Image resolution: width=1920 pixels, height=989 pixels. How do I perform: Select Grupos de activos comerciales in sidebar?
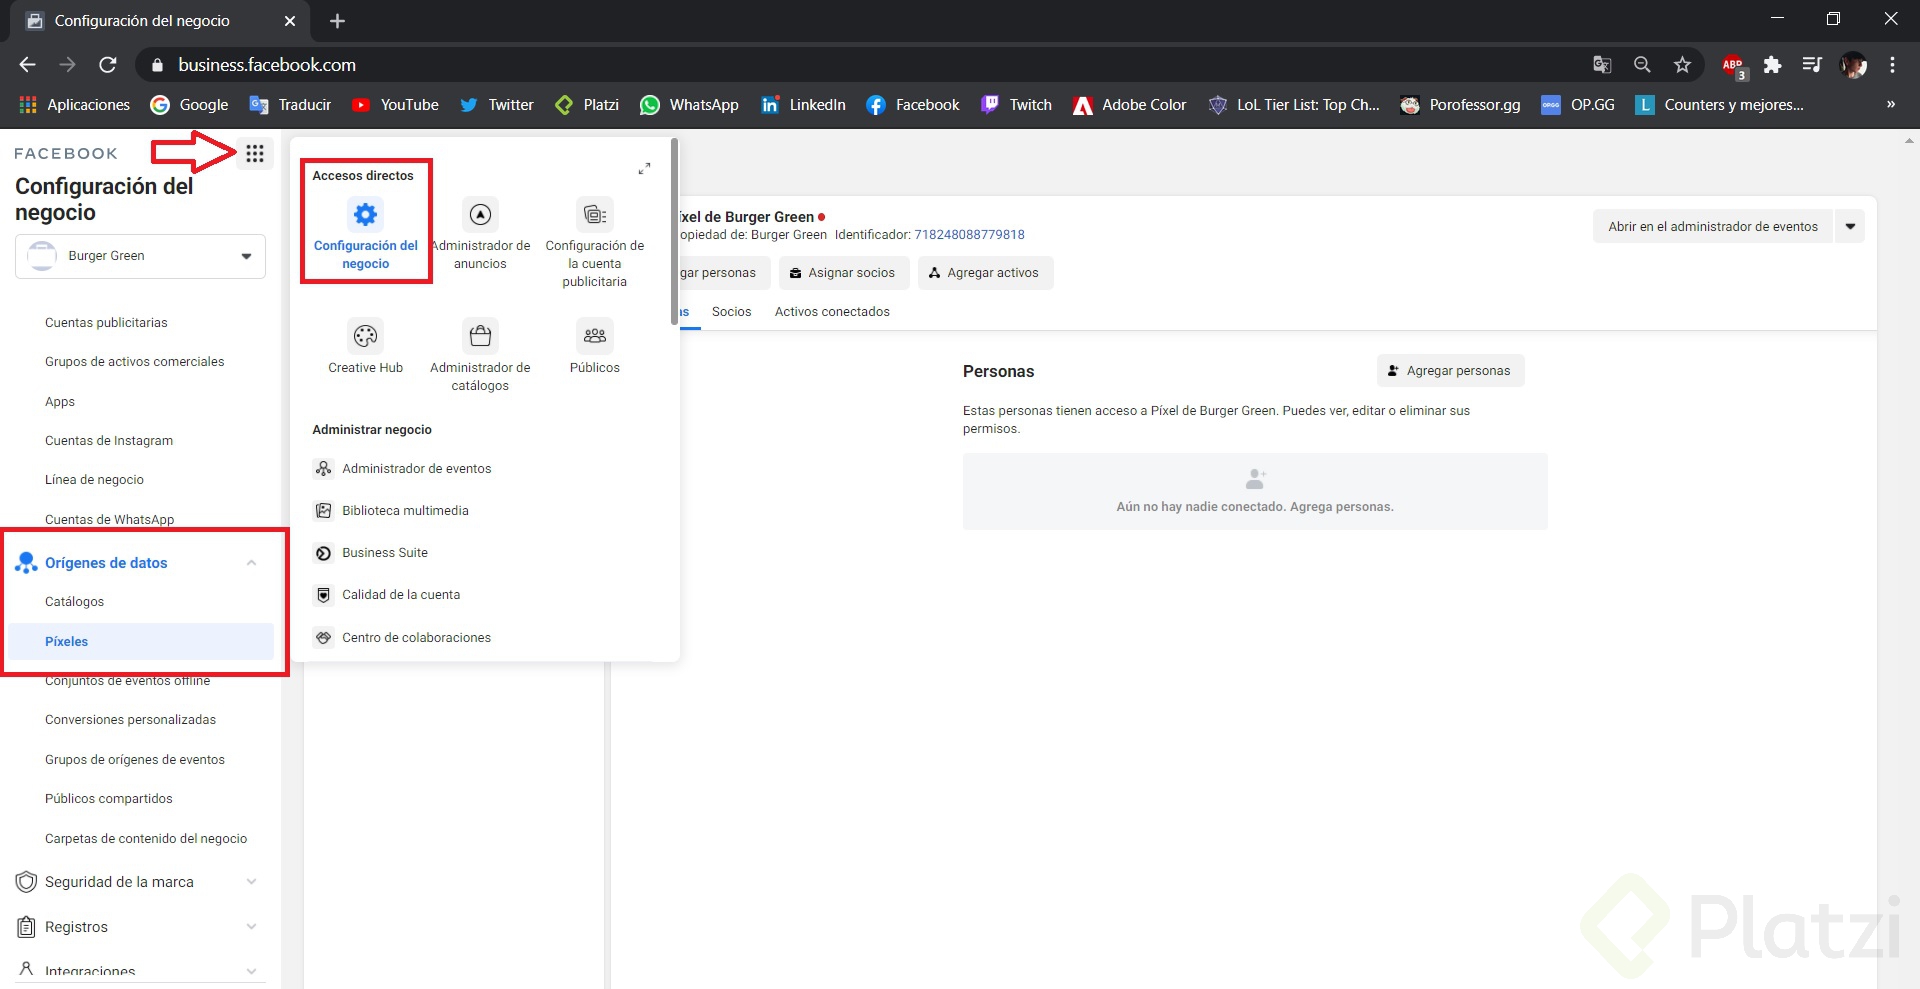click(134, 362)
